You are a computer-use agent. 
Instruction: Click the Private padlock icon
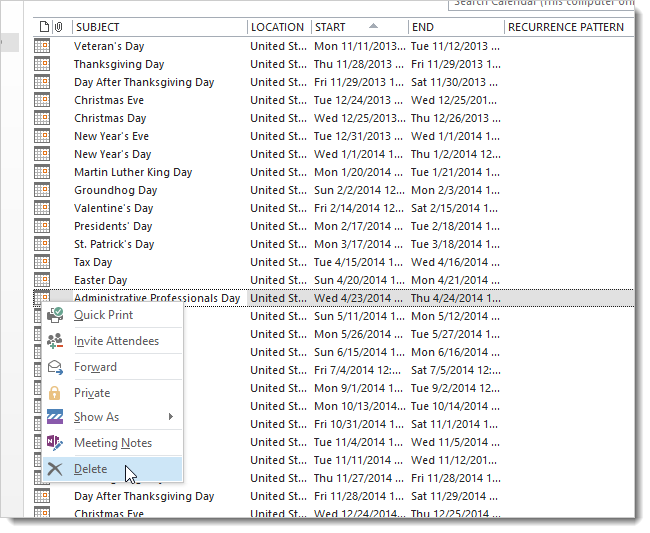(55, 392)
